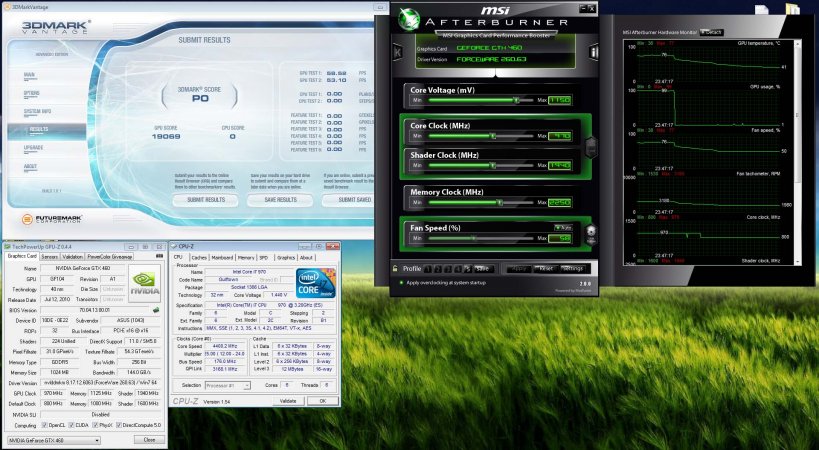819x450 pixels.
Task: Select Afterburner profile slot 4
Action: [458, 269]
